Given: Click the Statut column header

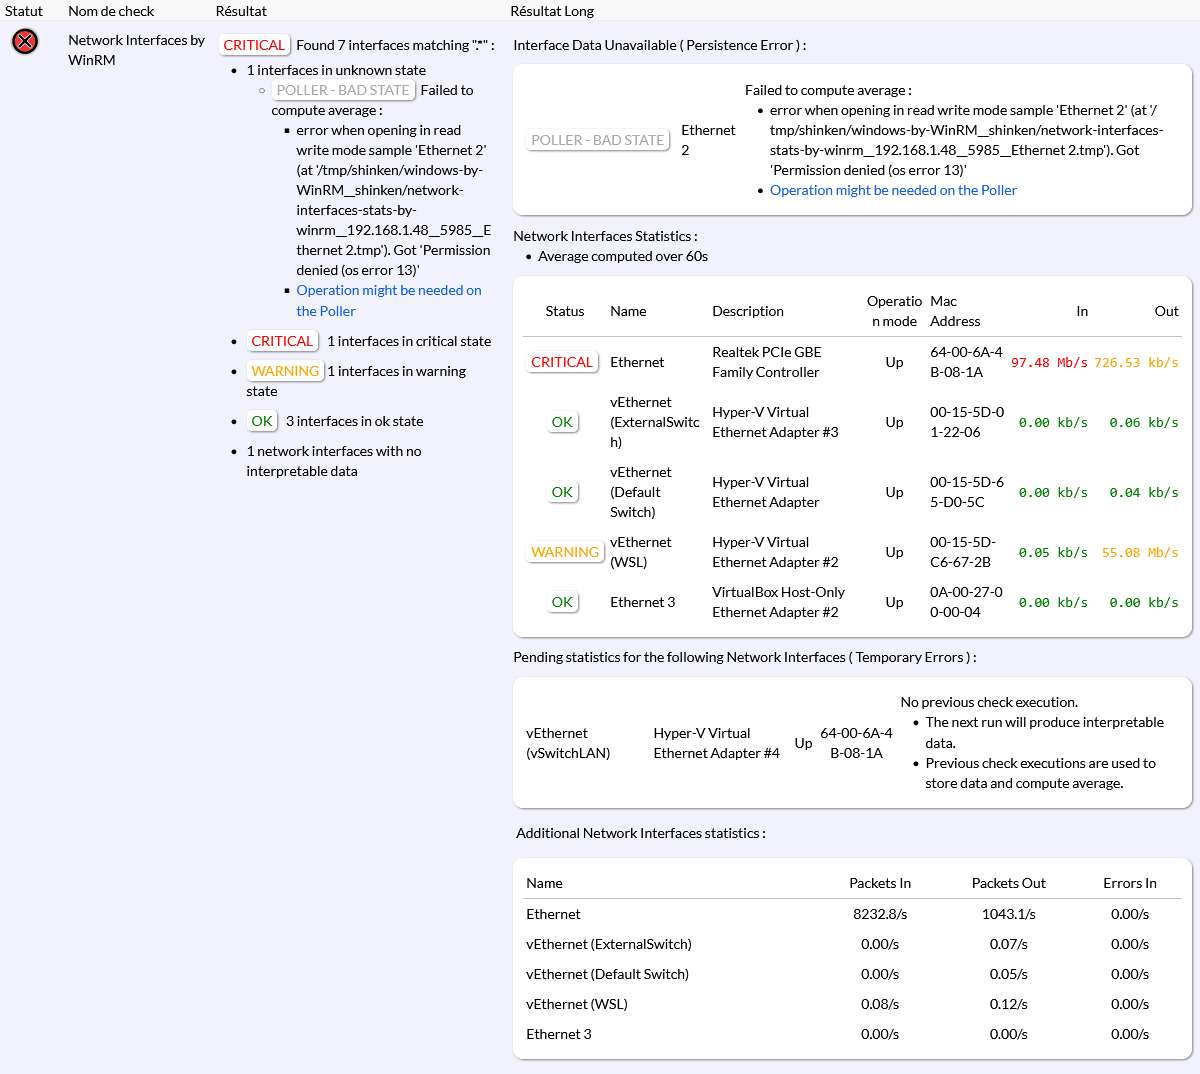Looking at the screenshot, I should 24,11.
